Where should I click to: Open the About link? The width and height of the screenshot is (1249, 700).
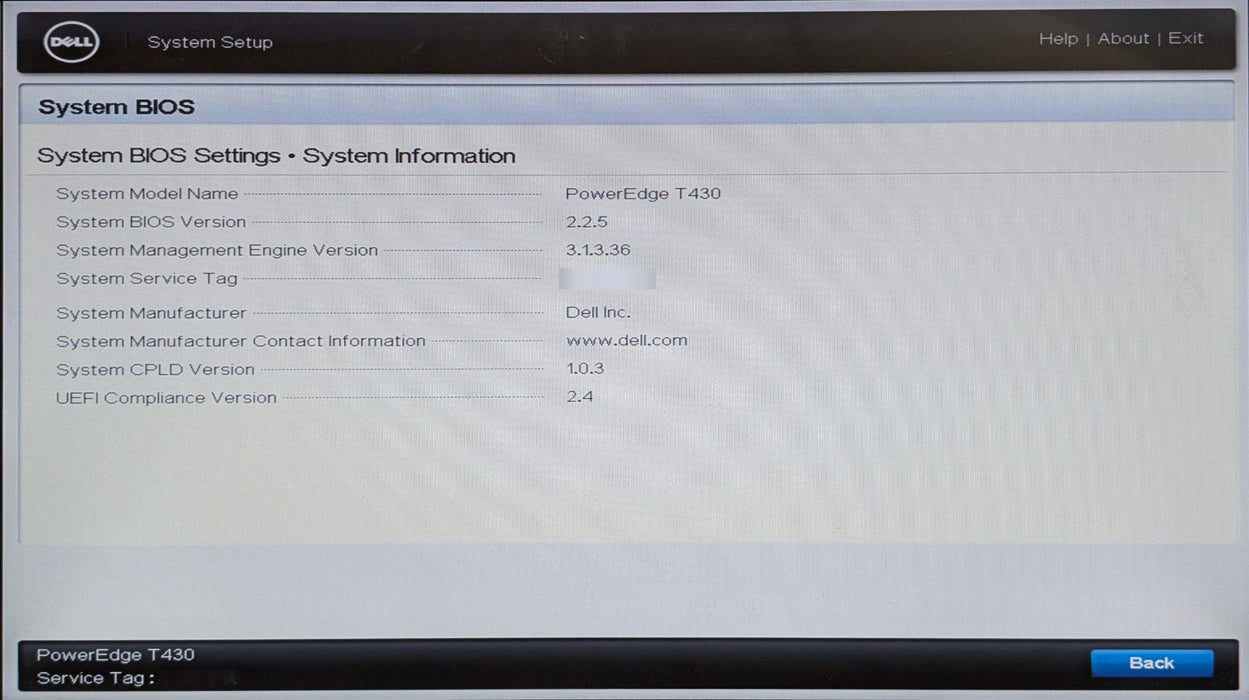[x=1123, y=39]
